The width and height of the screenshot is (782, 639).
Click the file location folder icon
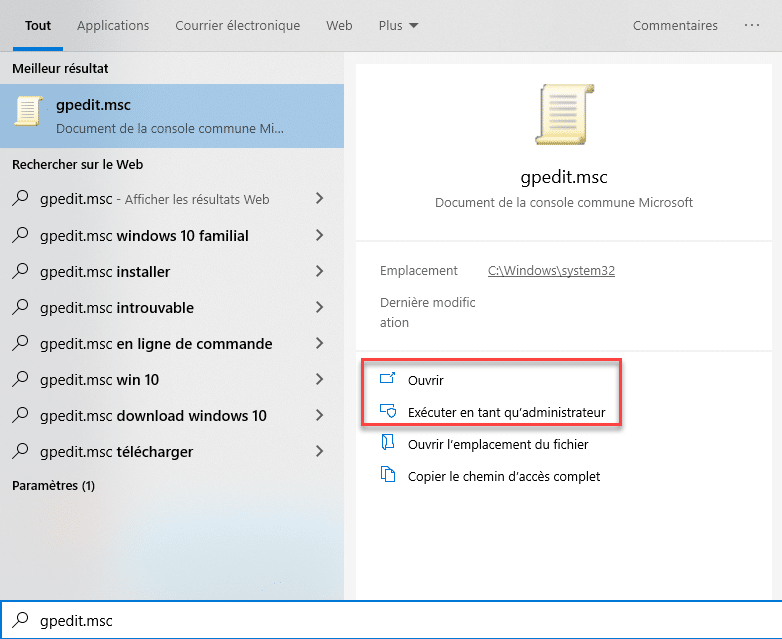(x=388, y=444)
